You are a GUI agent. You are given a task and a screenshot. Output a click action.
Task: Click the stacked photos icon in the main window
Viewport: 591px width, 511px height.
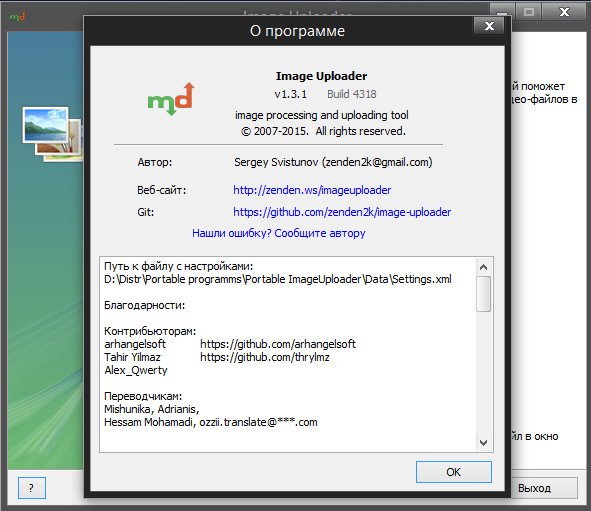click(x=52, y=135)
